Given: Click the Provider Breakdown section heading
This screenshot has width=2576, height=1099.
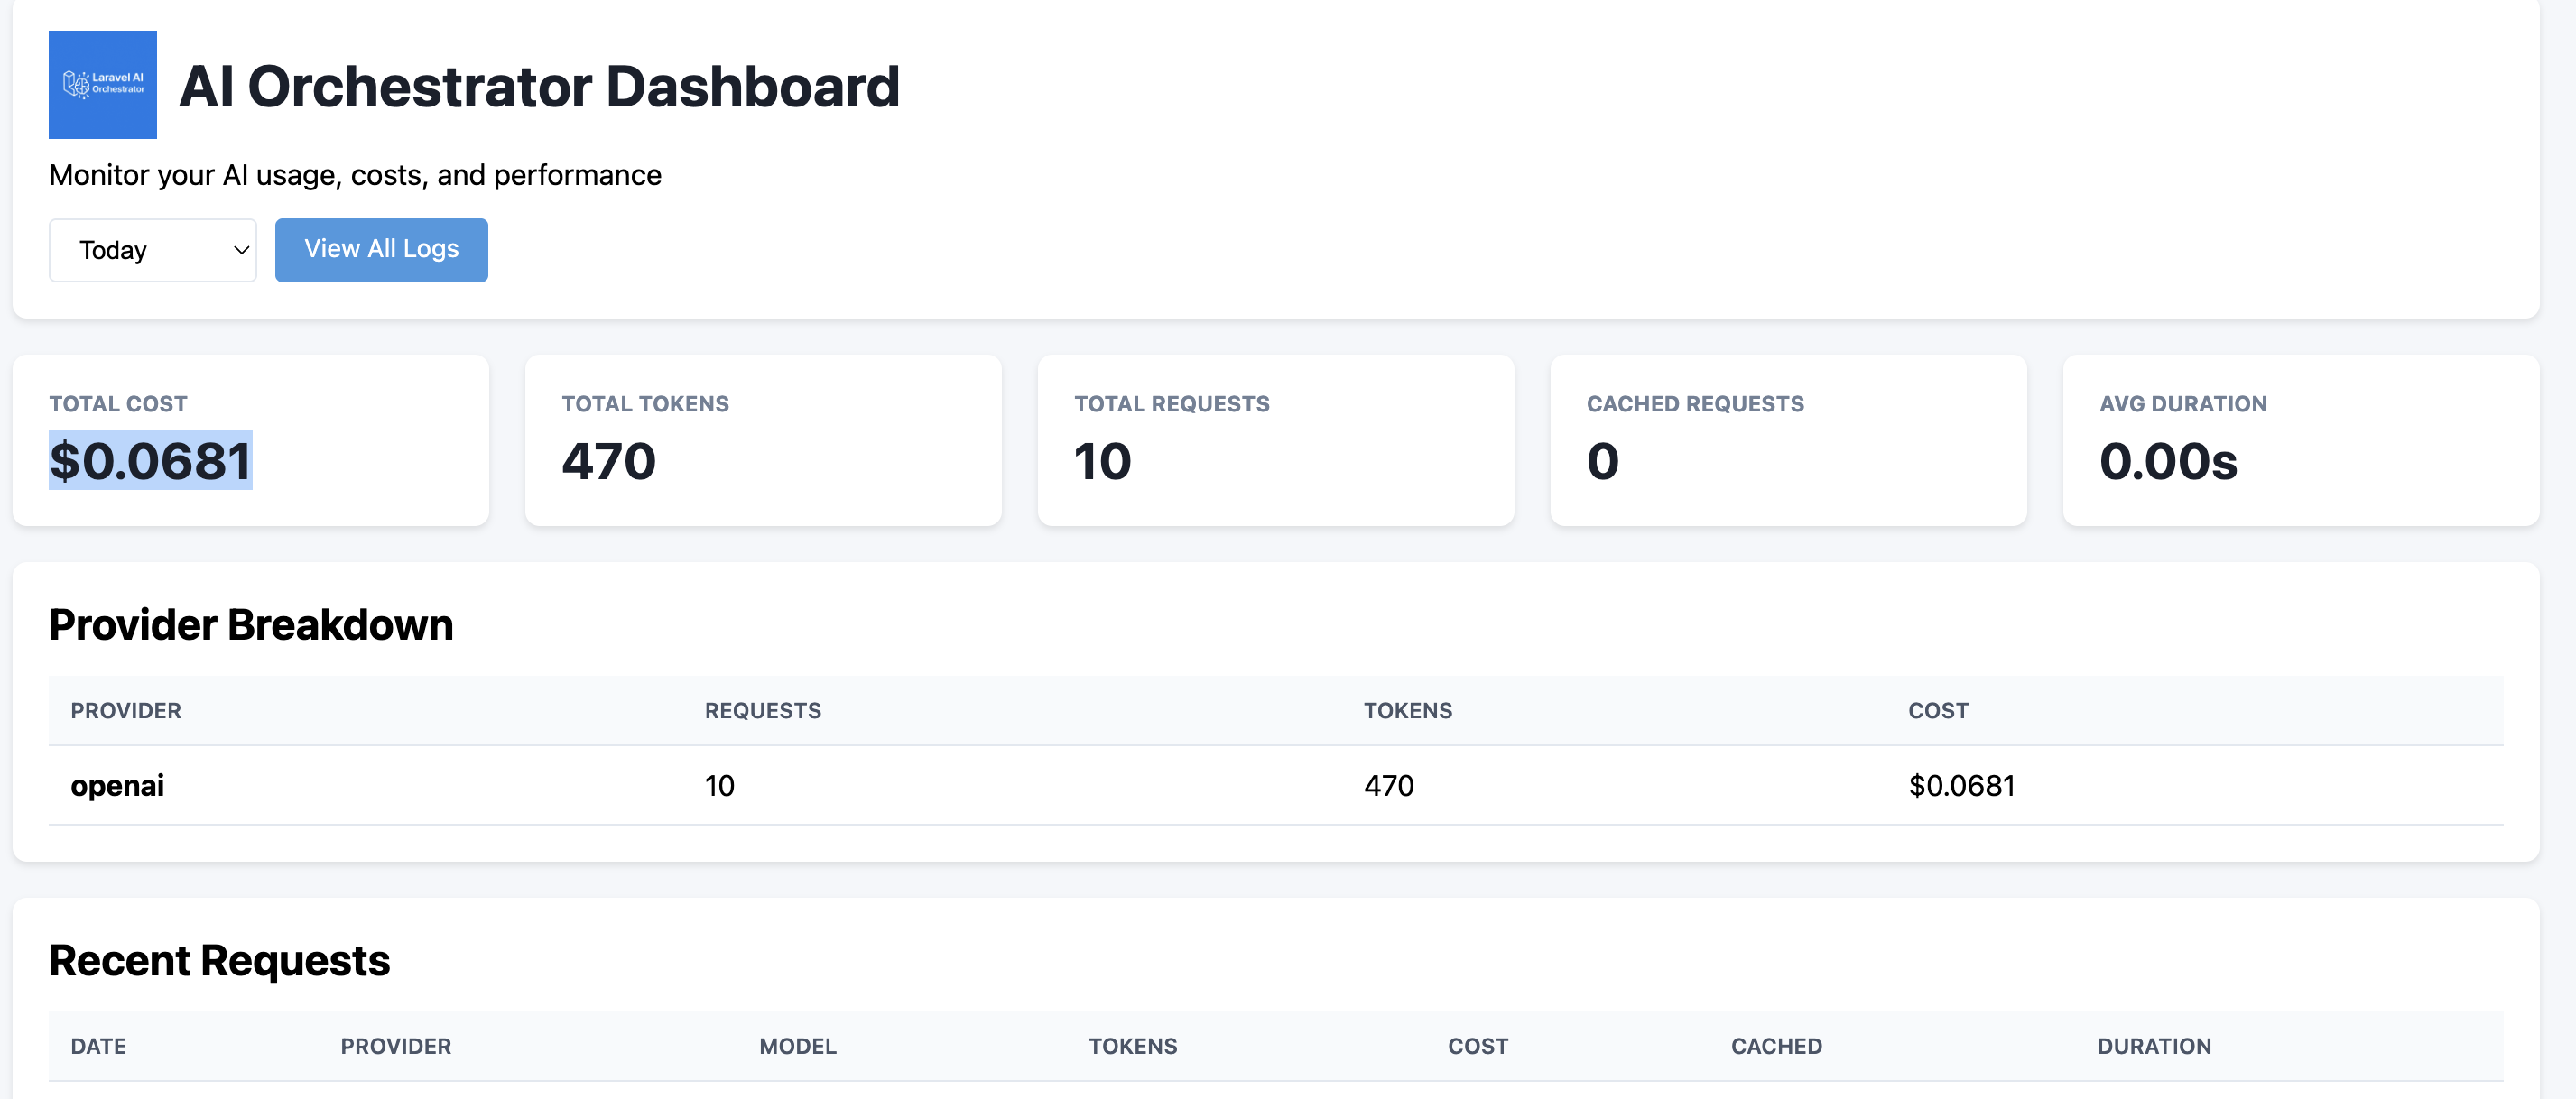Looking at the screenshot, I should (x=251, y=624).
